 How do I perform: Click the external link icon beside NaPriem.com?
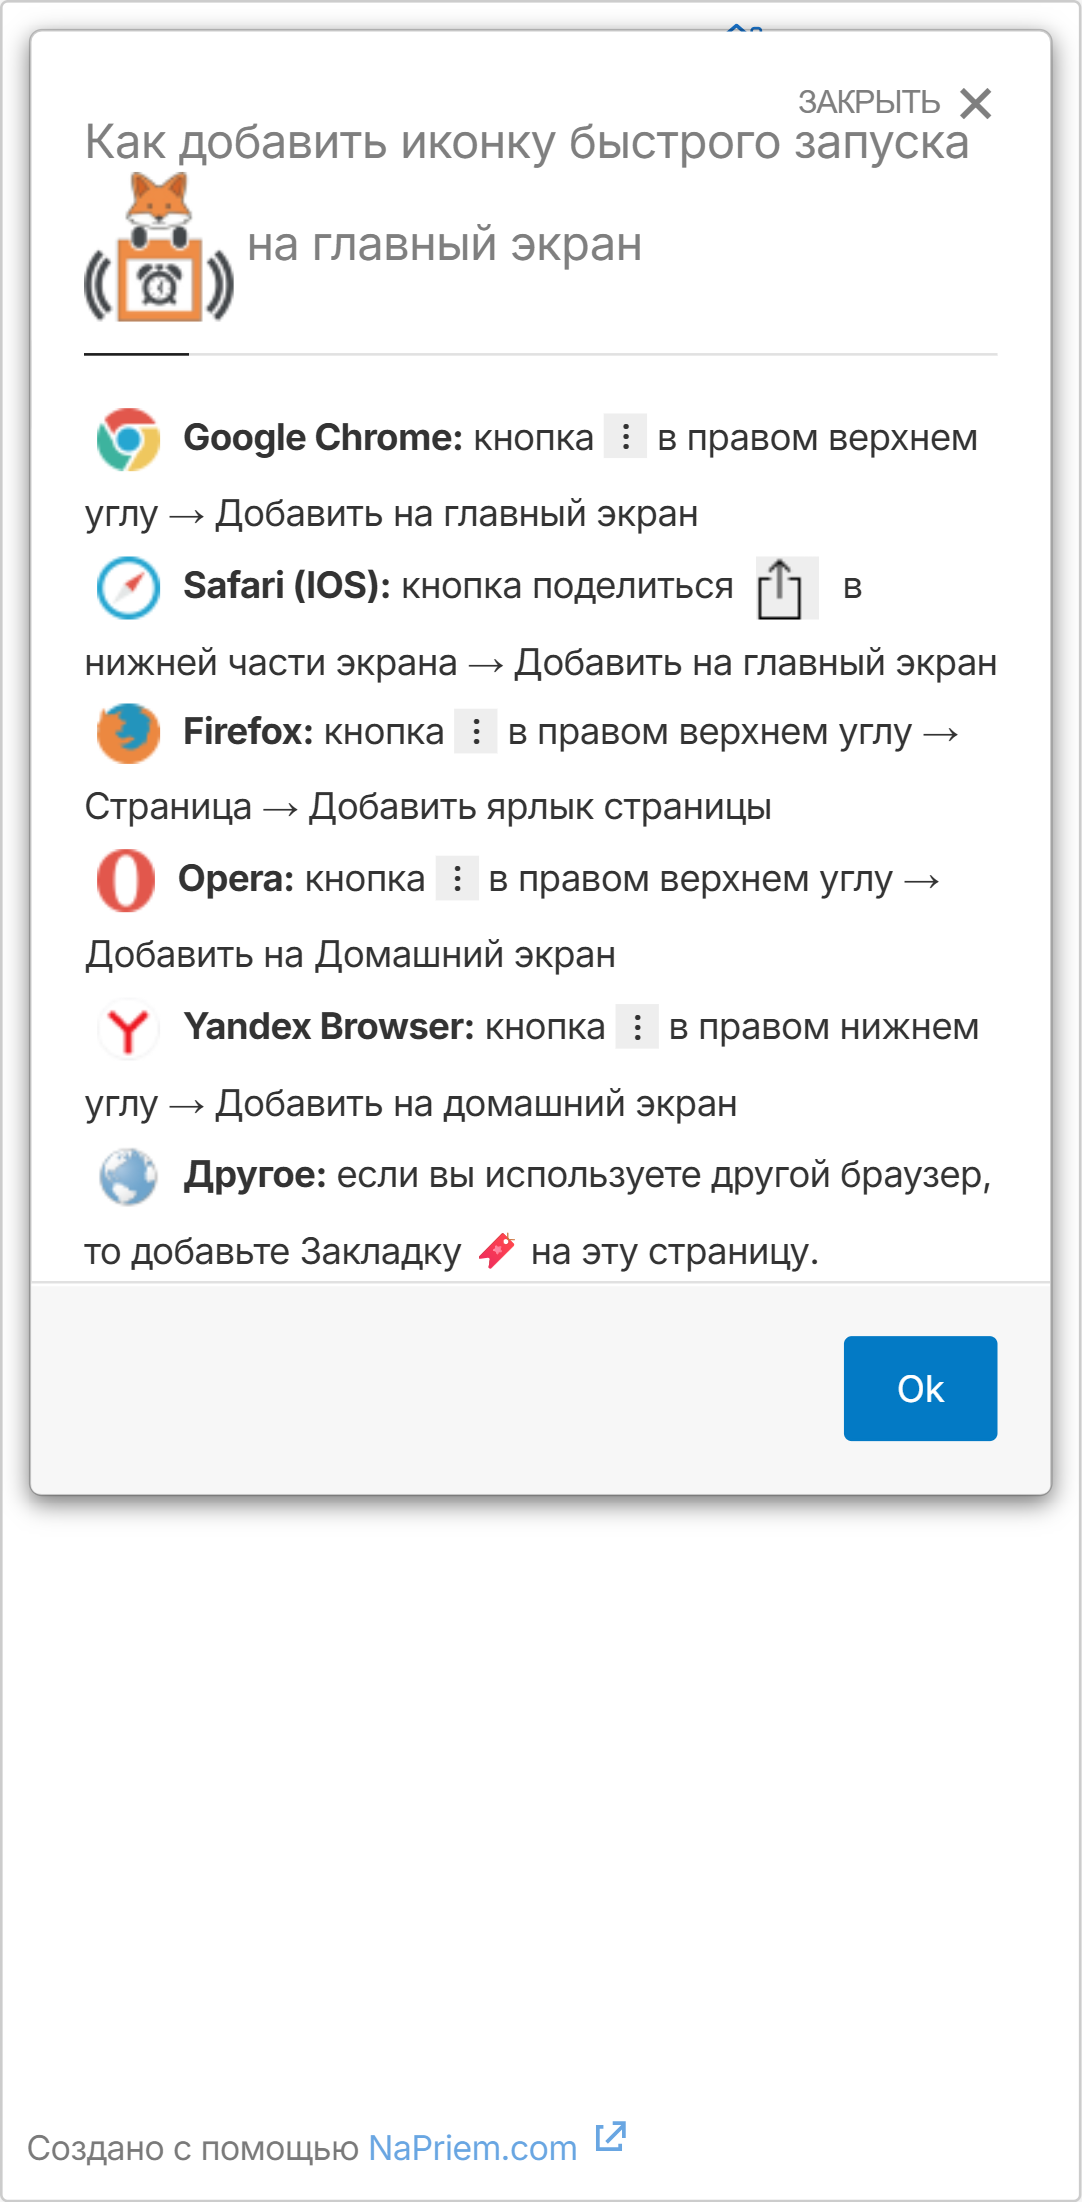(610, 2136)
